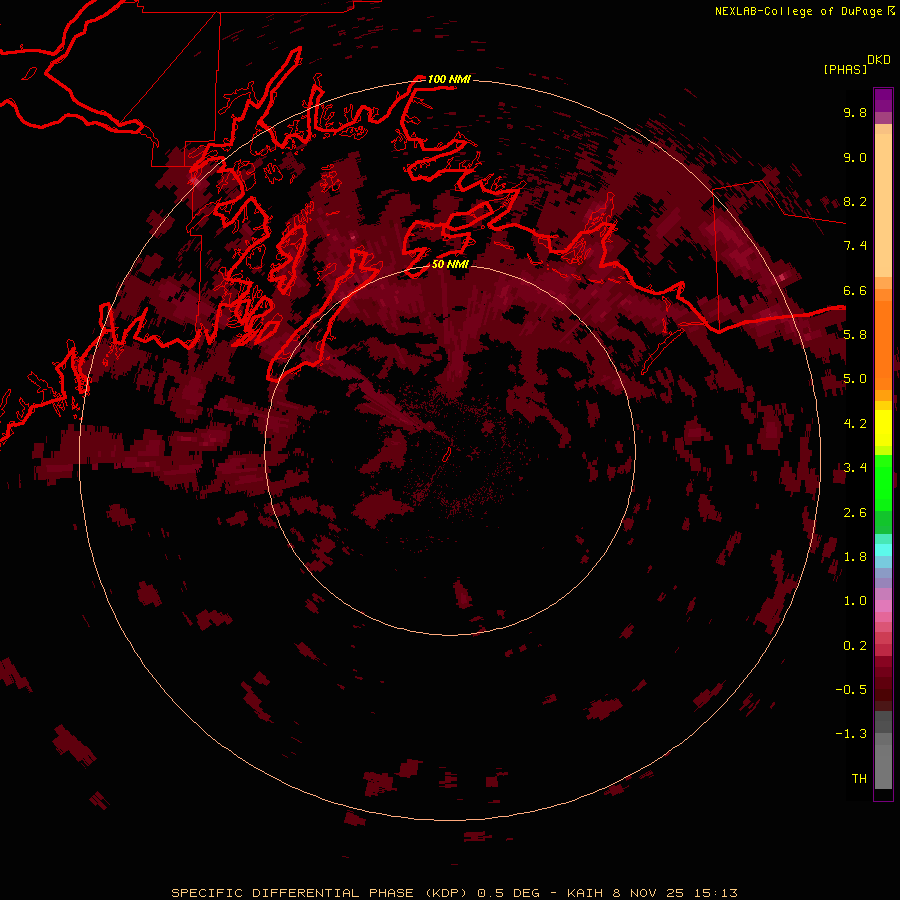
Task: Pick the purple top segment of color bar
Action: pyautogui.click(x=883, y=100)
